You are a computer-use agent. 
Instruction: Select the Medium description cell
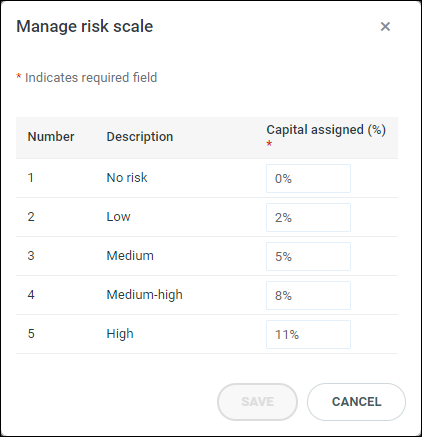[130, 256]
